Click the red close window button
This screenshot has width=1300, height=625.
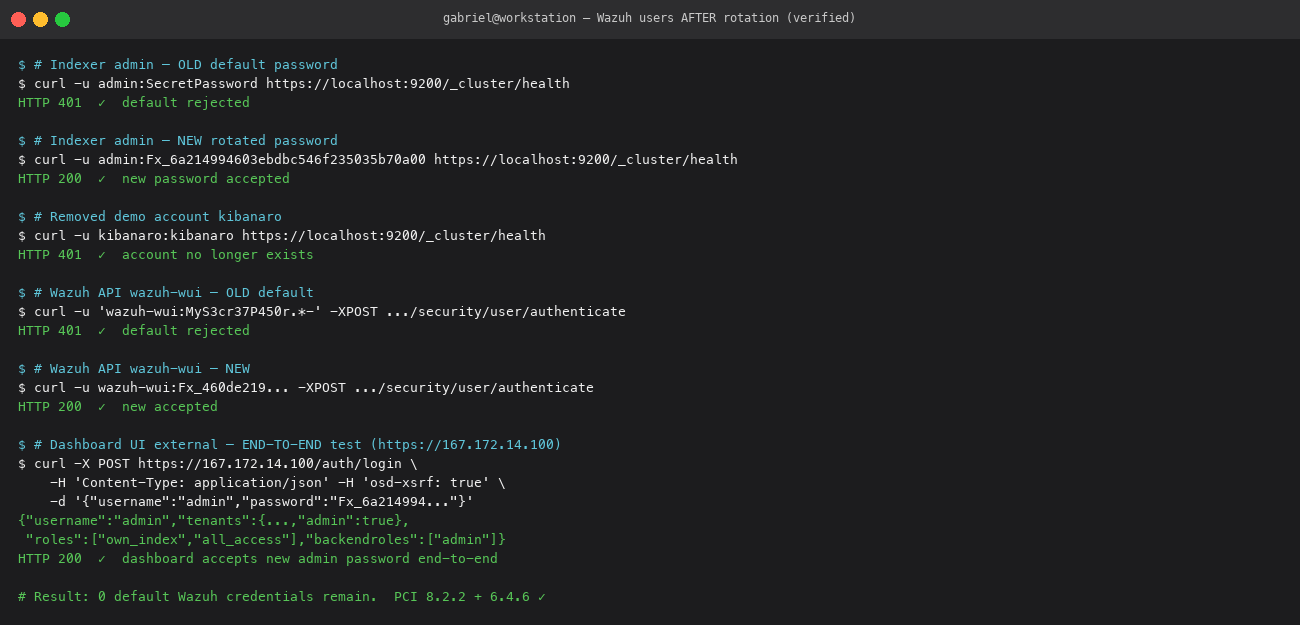tap(18, 19)
